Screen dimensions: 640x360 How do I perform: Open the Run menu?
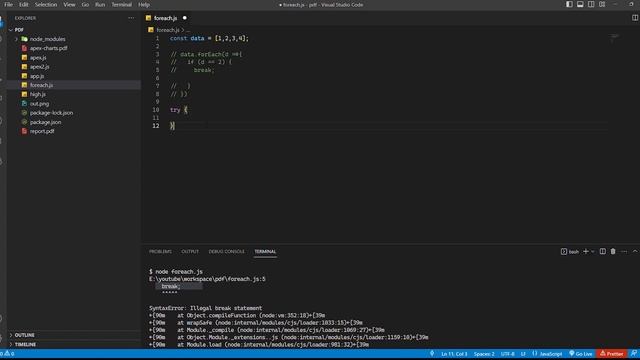[x=100, y=4]
